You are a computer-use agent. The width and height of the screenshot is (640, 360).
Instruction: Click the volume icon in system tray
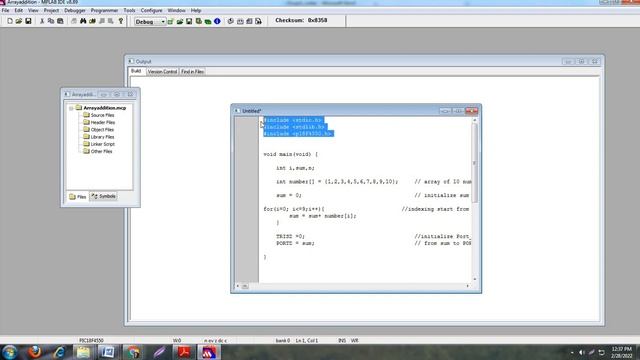click(x=582, y=352)
